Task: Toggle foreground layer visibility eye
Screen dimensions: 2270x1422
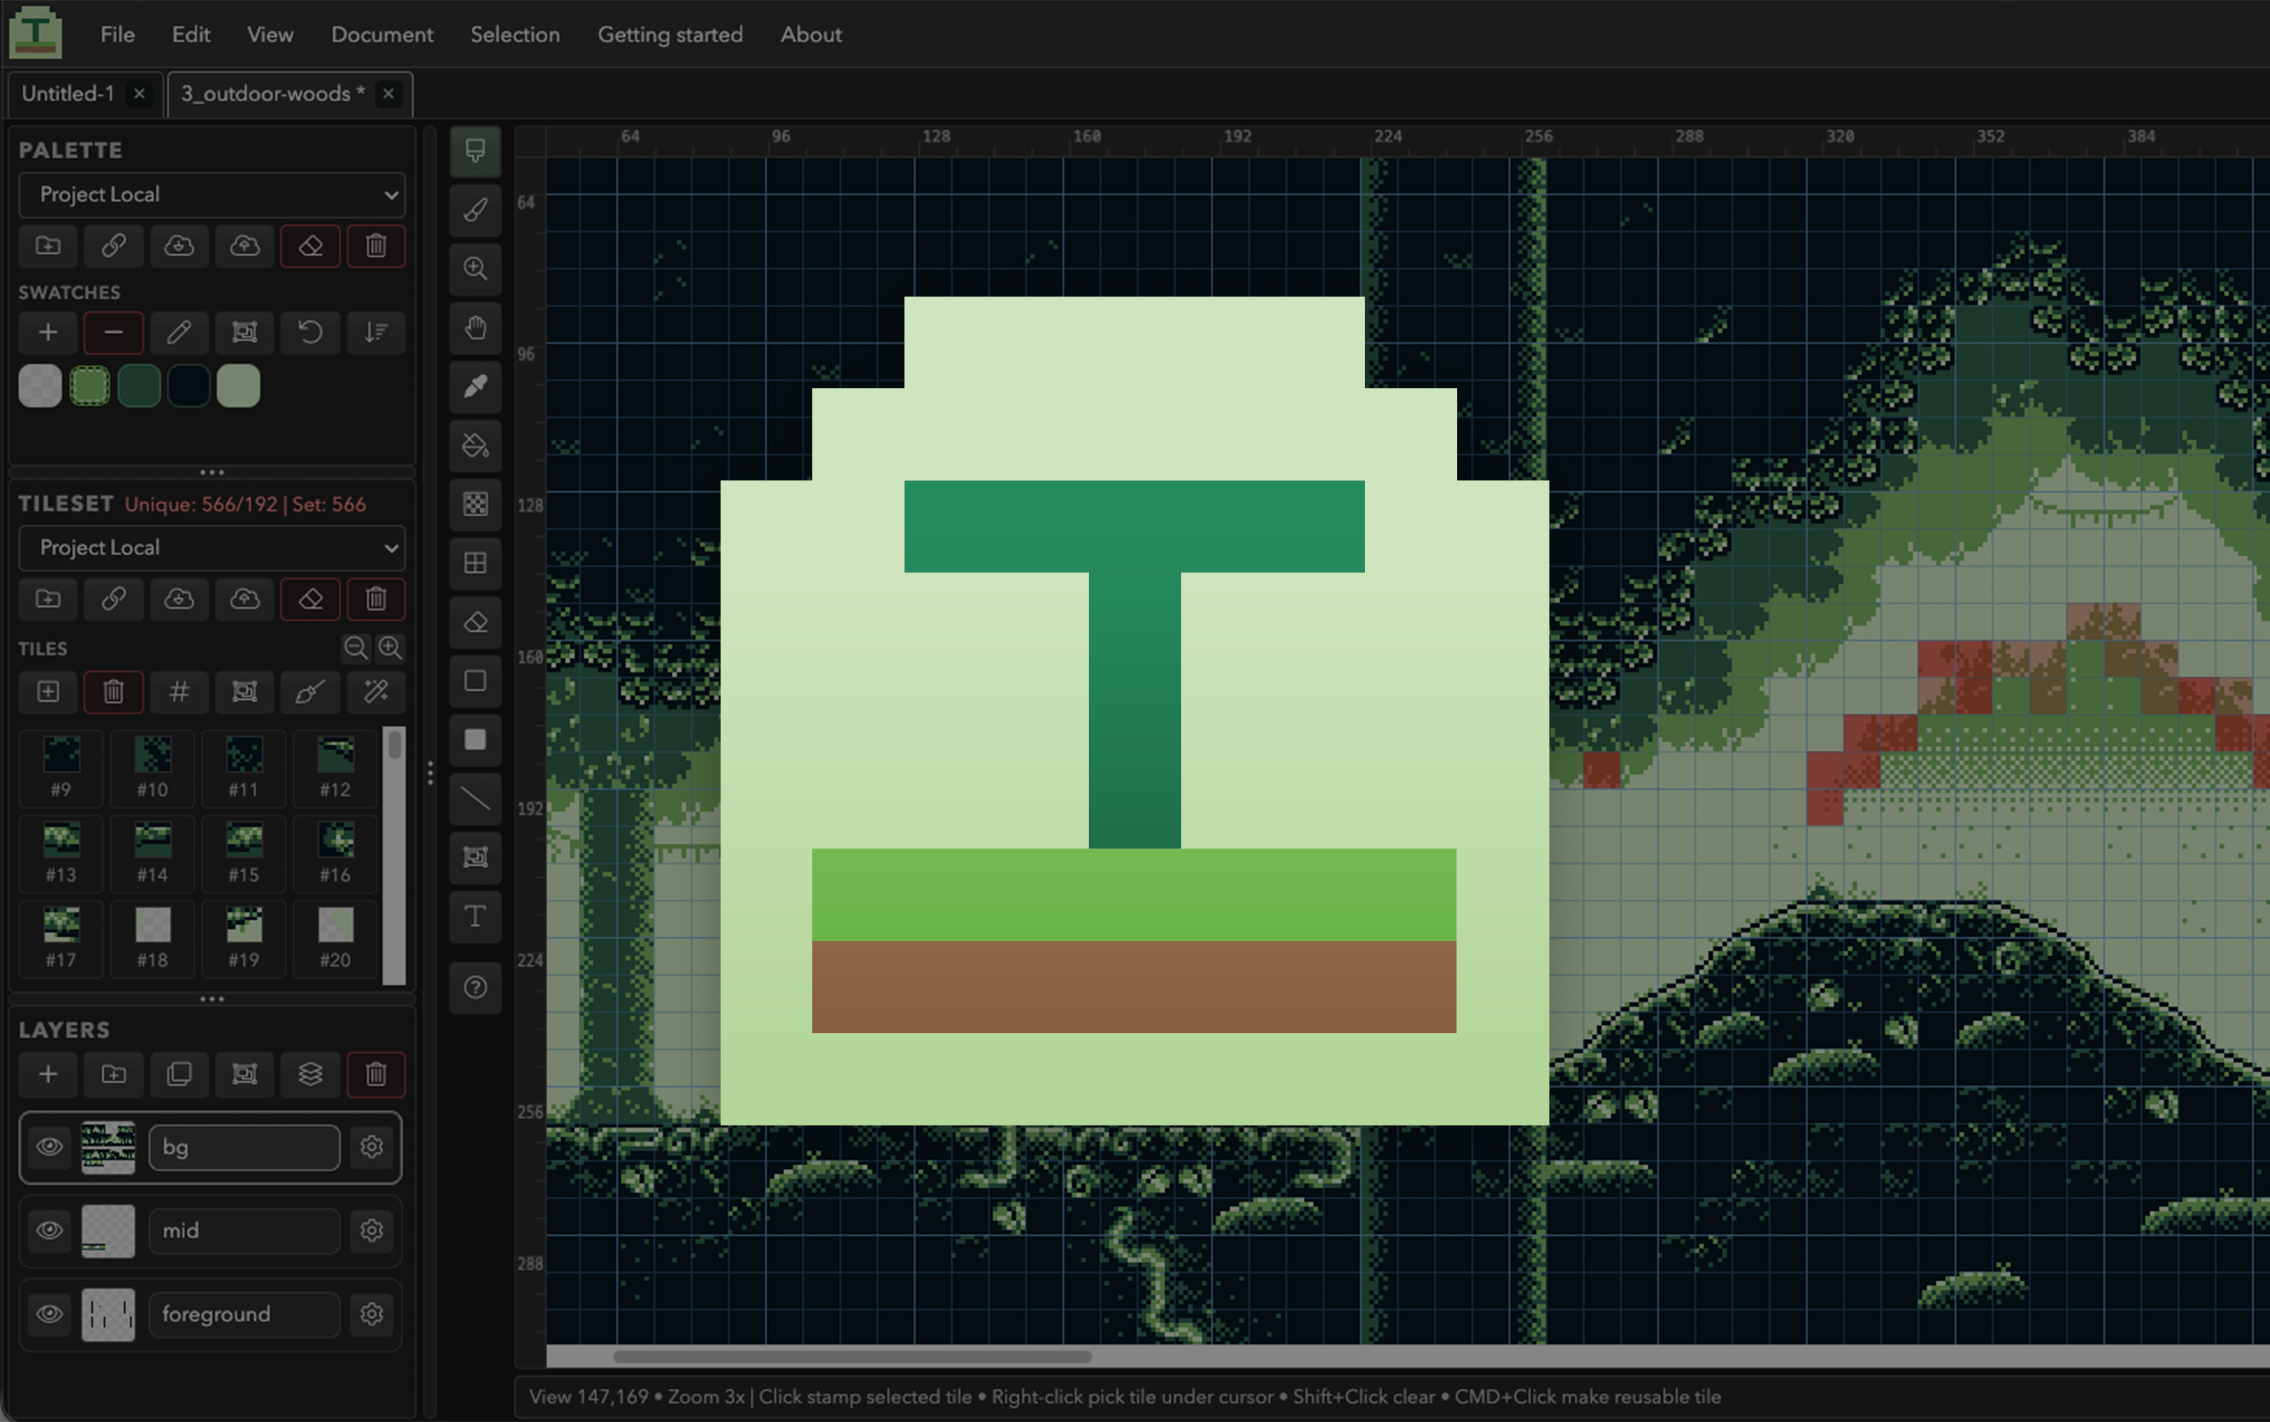Action: tap(49, 1314)
